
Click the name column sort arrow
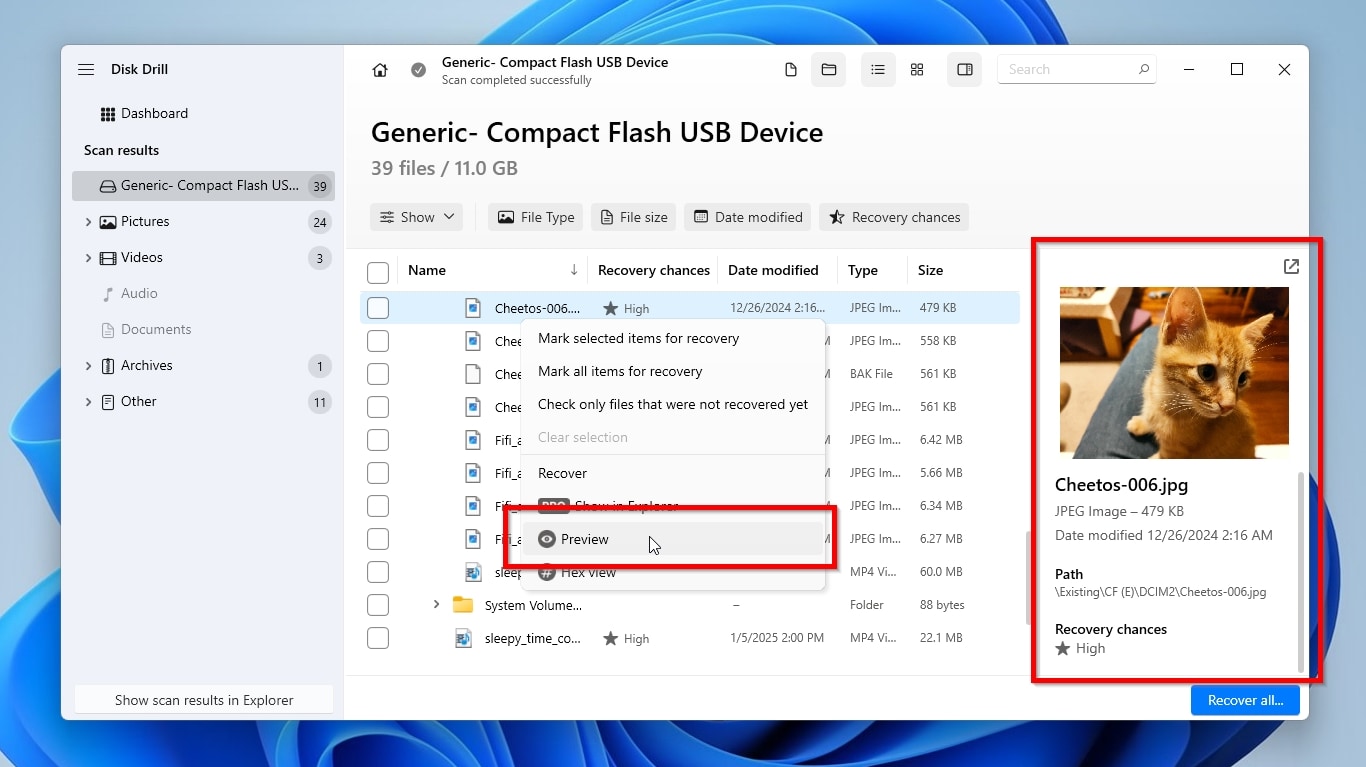point(574,270)
